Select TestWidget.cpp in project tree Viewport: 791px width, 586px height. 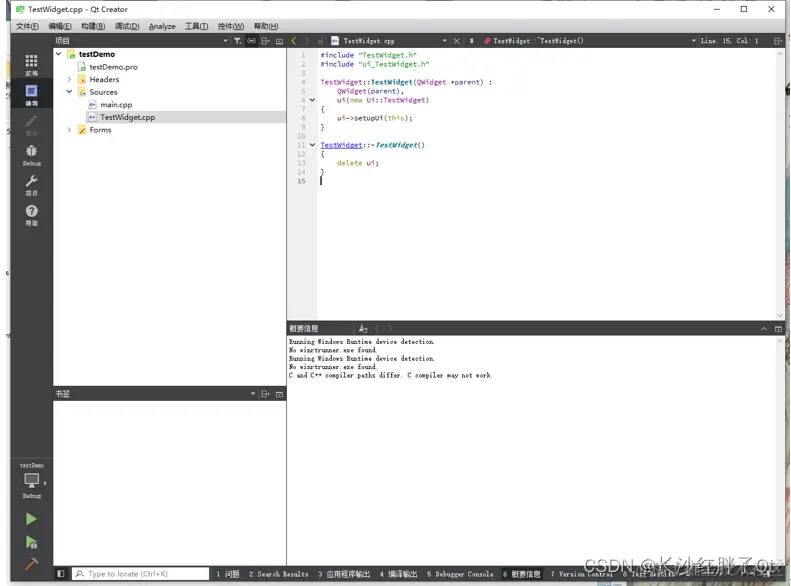[128, 117]
